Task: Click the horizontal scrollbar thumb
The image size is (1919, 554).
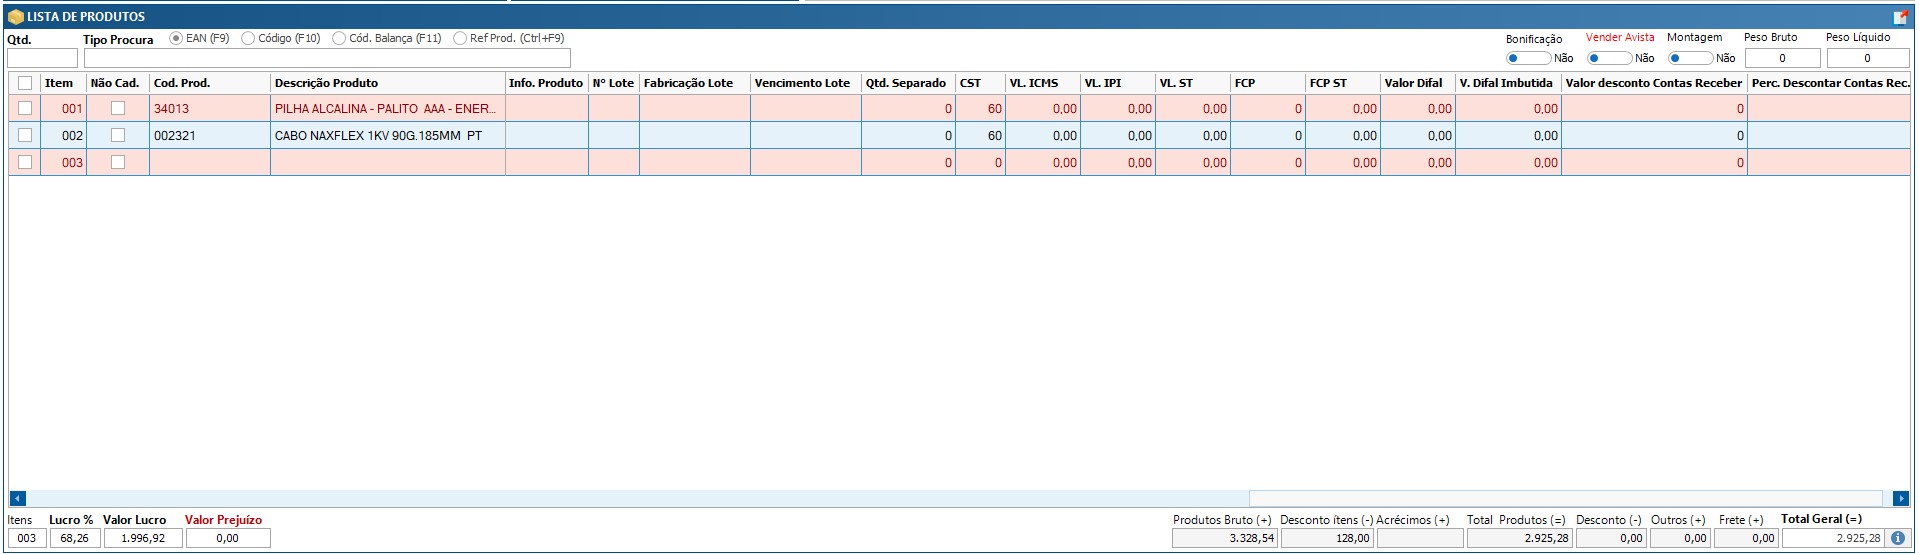Action: coord(1565,498)
